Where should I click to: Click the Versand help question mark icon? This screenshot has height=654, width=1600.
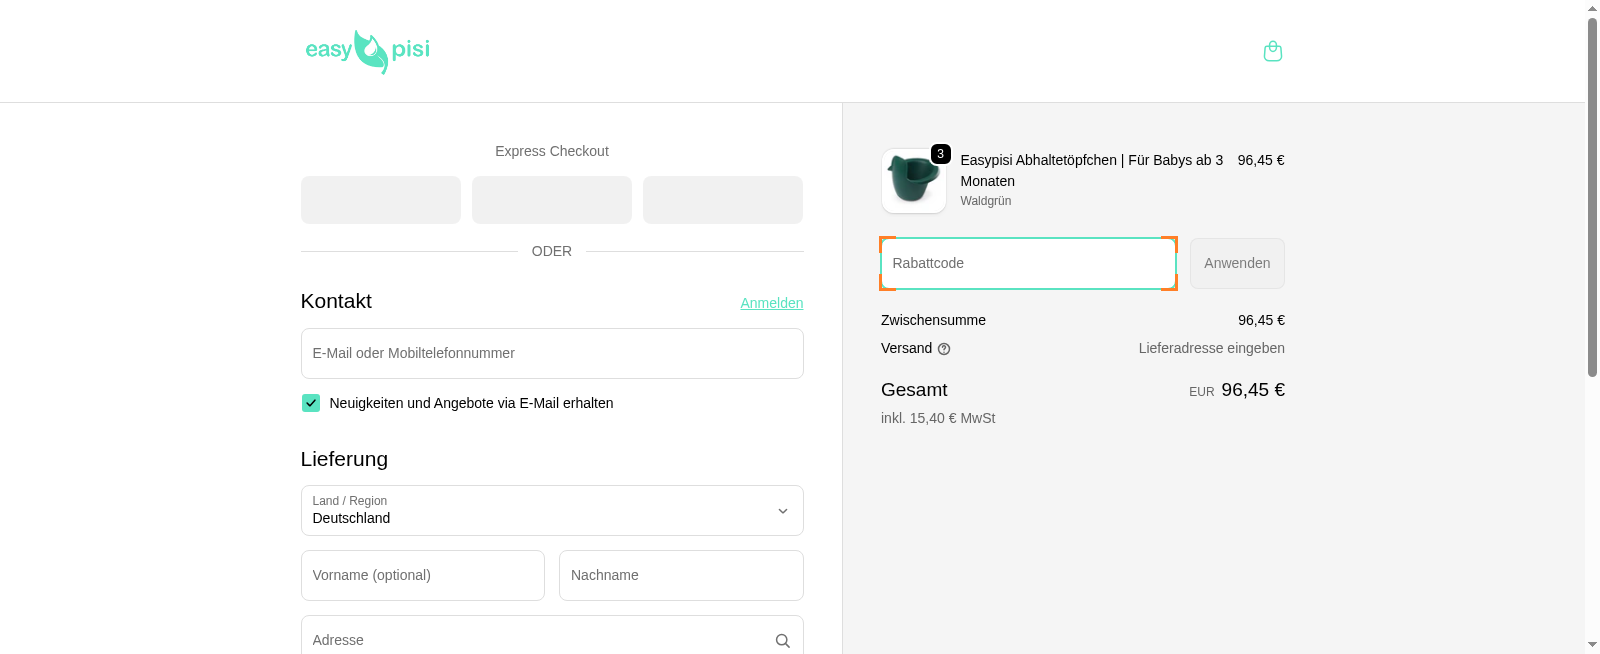click(x=944, y=349)
